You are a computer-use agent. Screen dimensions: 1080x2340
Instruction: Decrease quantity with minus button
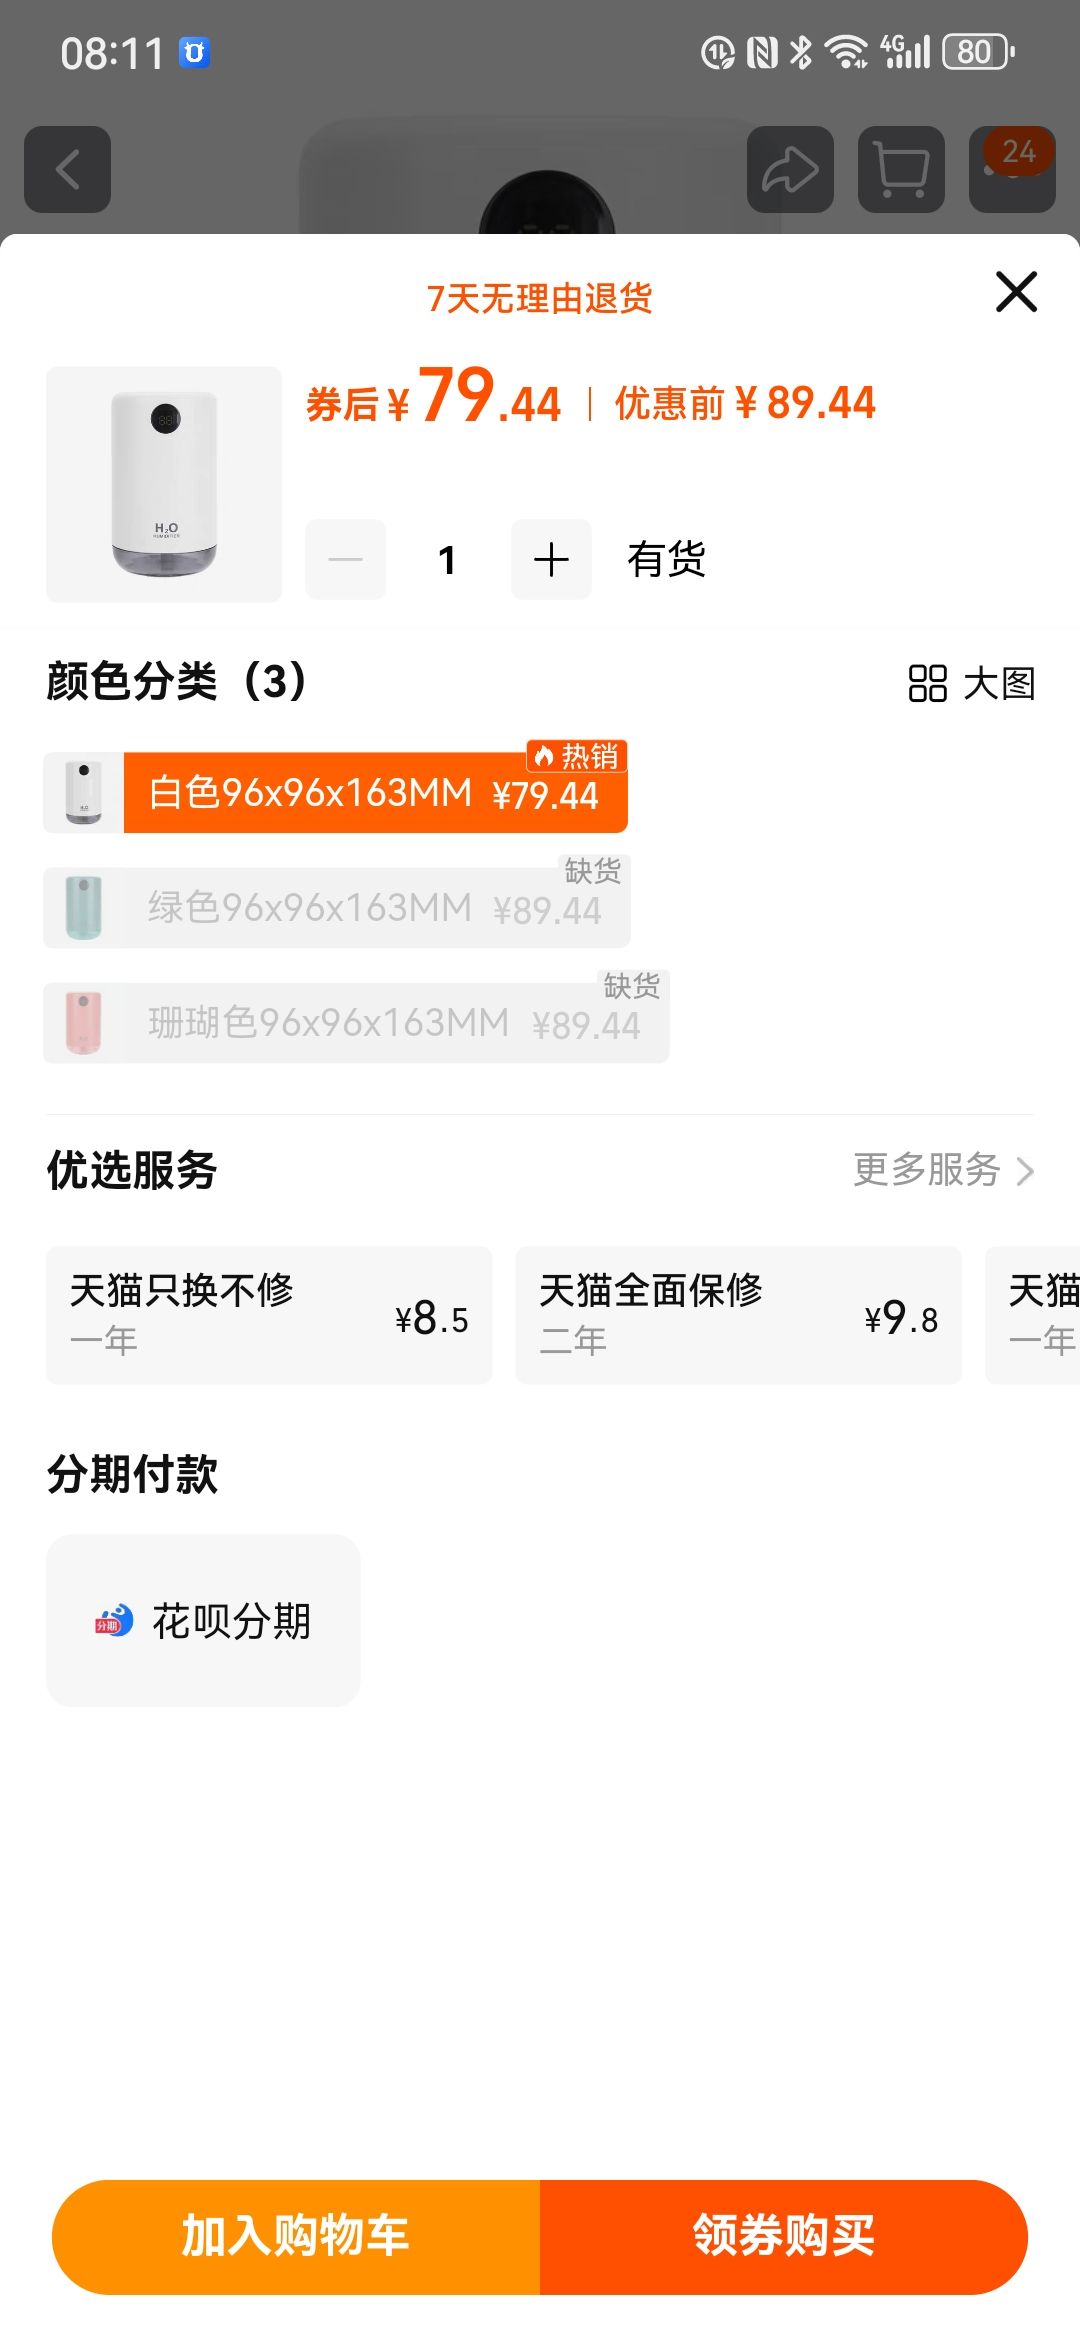[x=345, y=559]
